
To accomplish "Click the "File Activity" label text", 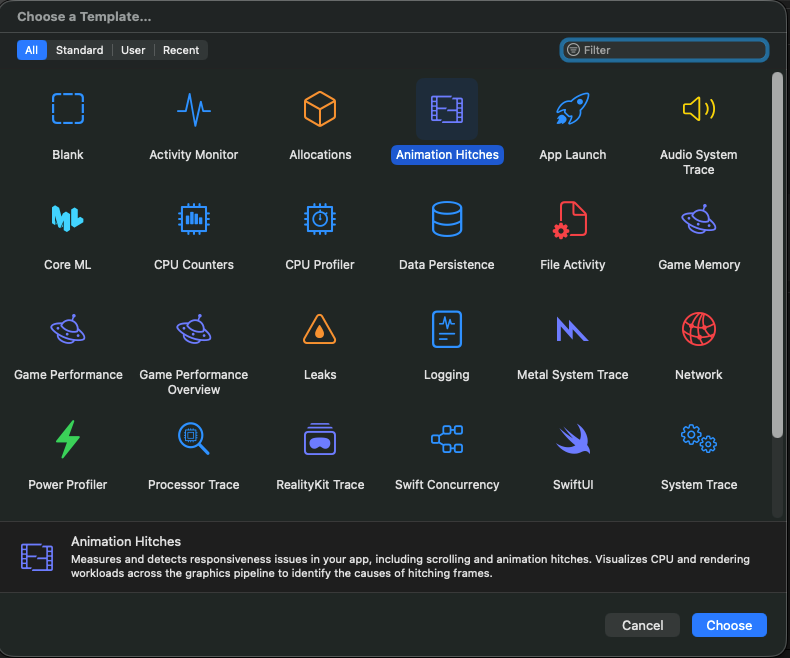I will click(572, 265).
